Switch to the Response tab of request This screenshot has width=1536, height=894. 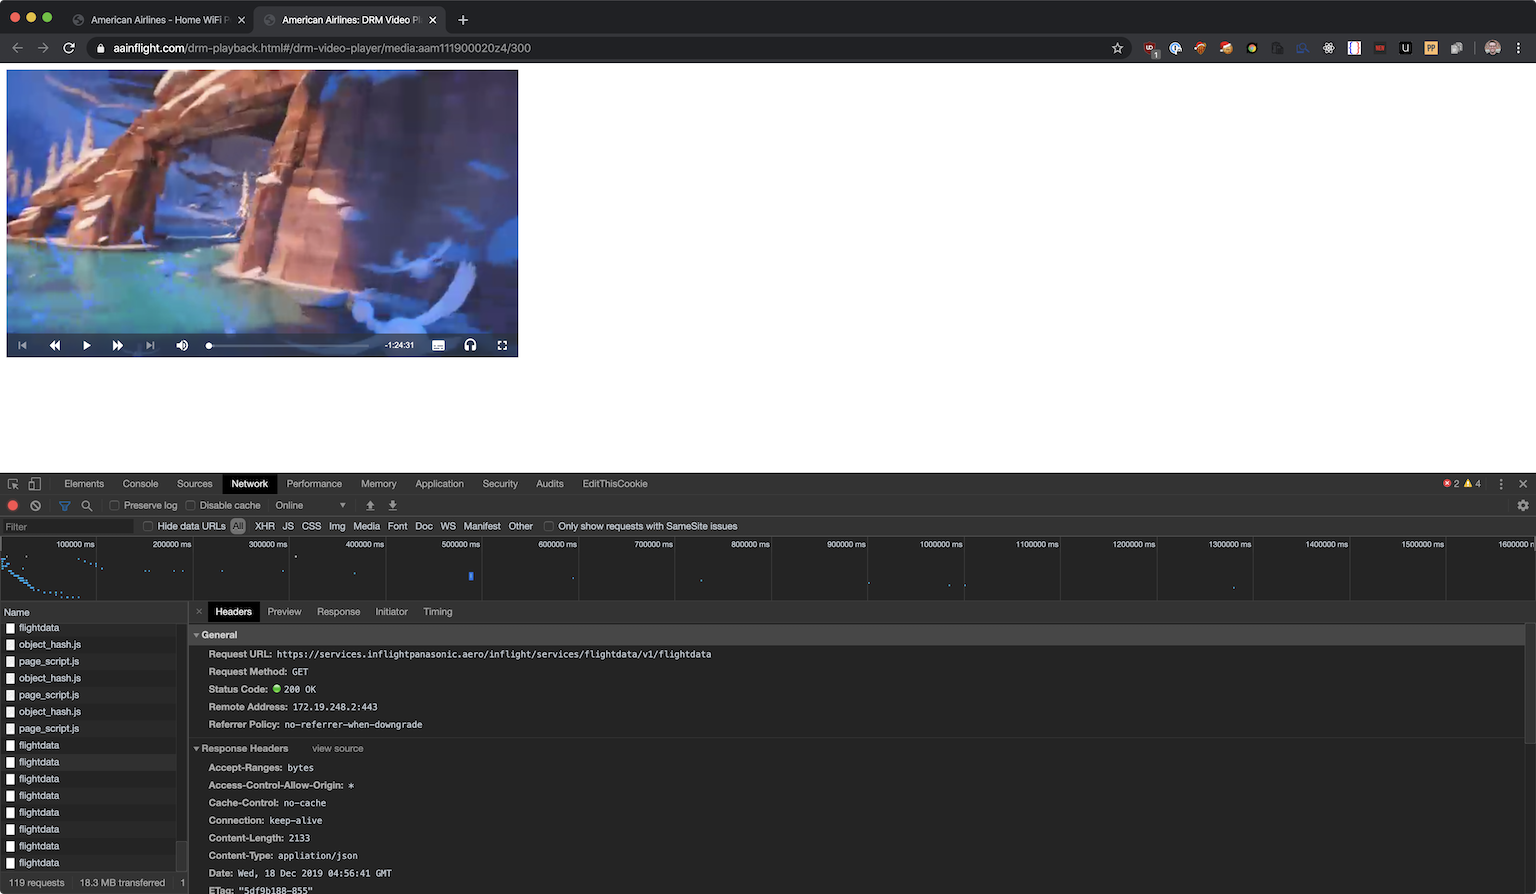click(338, 612)
